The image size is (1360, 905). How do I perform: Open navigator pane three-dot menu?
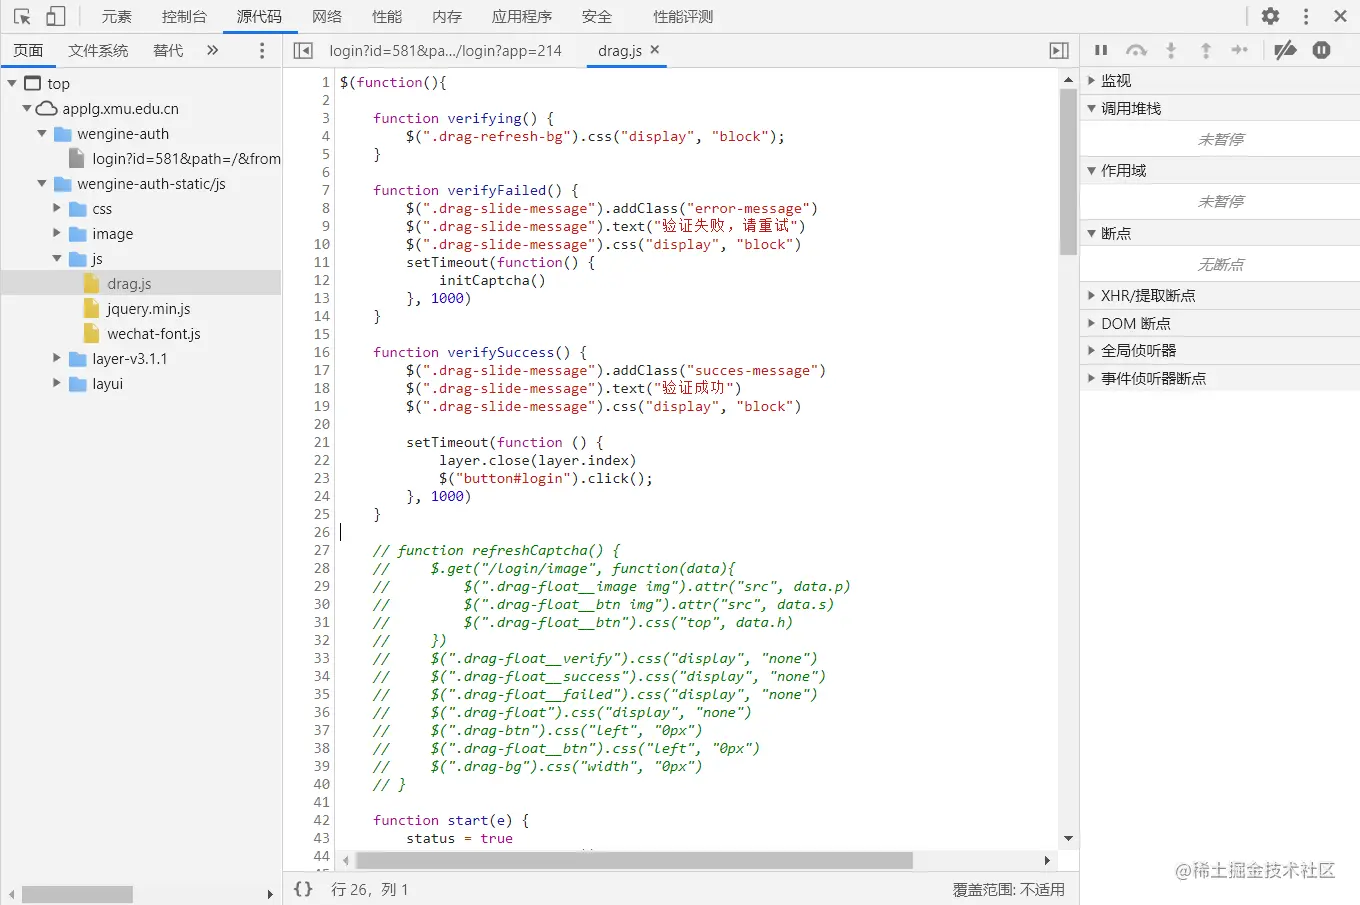click(x=262, y=50)
